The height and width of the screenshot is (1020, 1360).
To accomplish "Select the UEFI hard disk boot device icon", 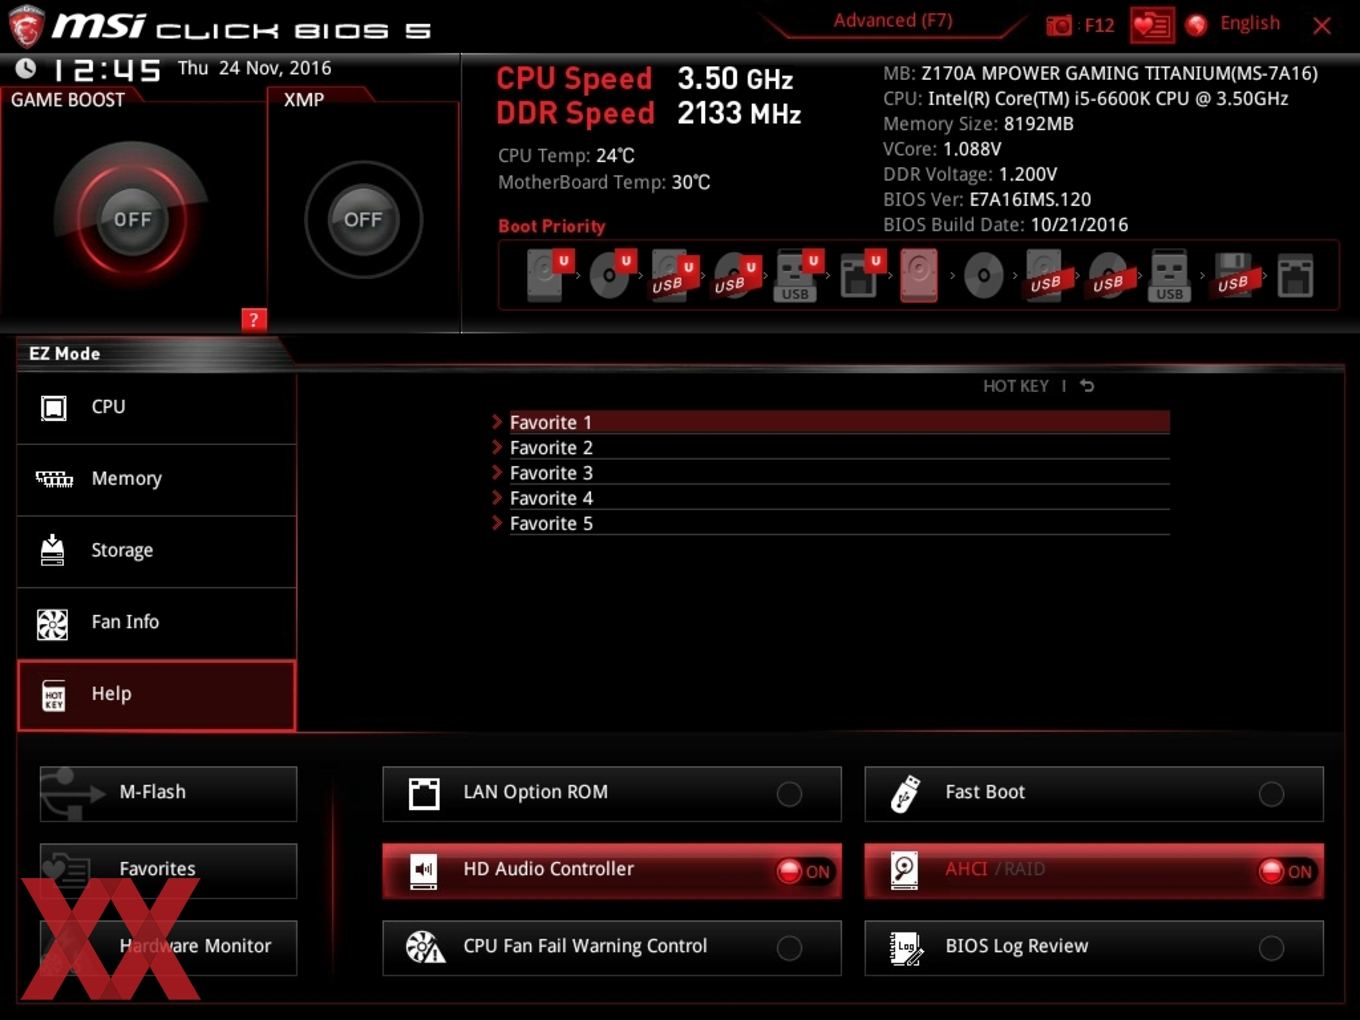I will pyautogui.click(x=547, y=275).
